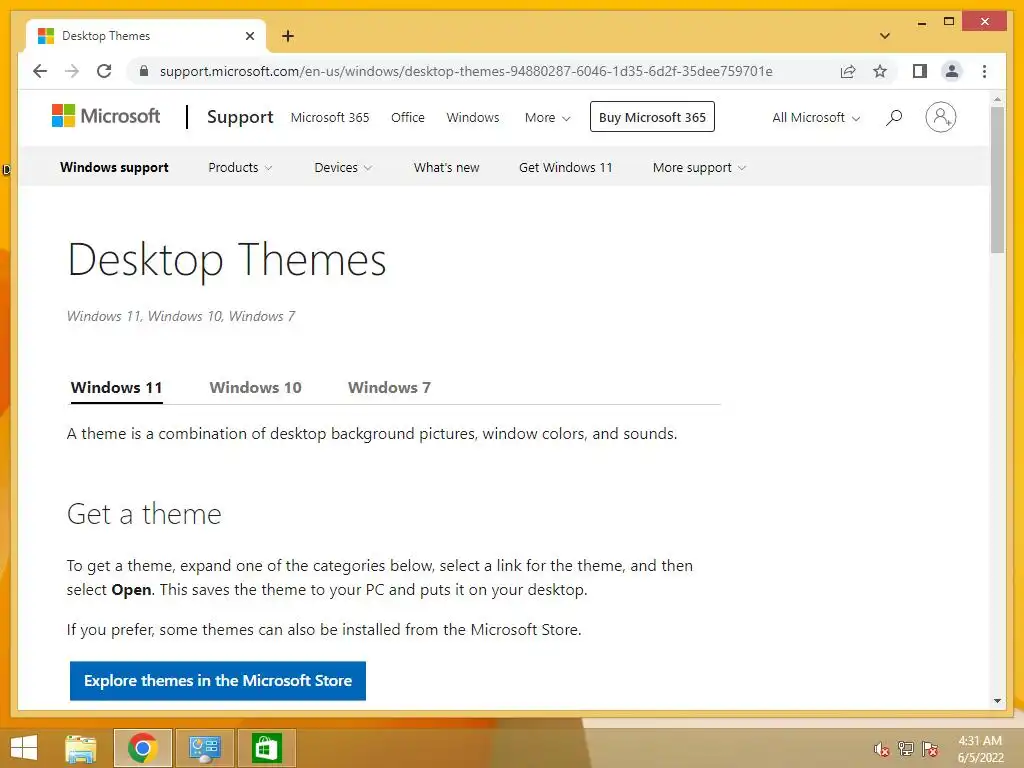Open the Support home link
This screenshot has height=768, width=1024.
[240, 117]
